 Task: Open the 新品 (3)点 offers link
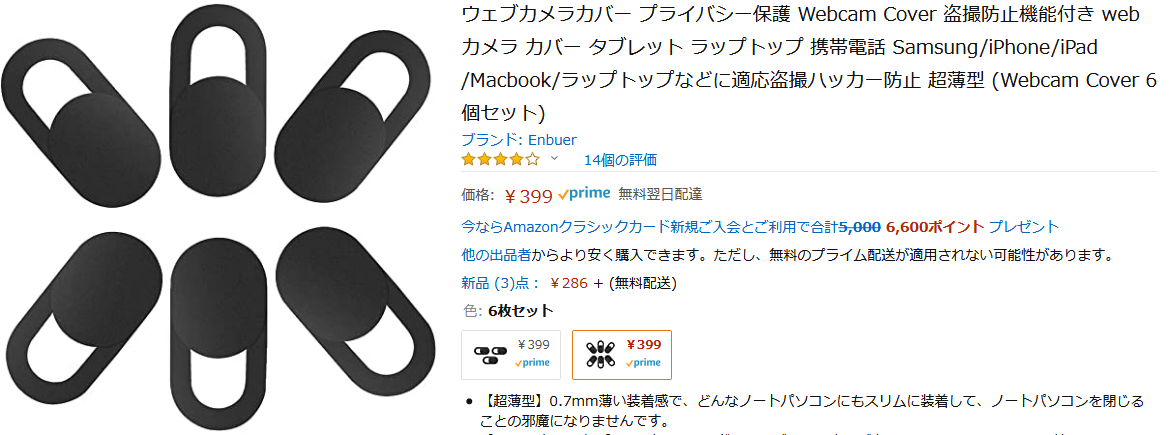(500, 283)
